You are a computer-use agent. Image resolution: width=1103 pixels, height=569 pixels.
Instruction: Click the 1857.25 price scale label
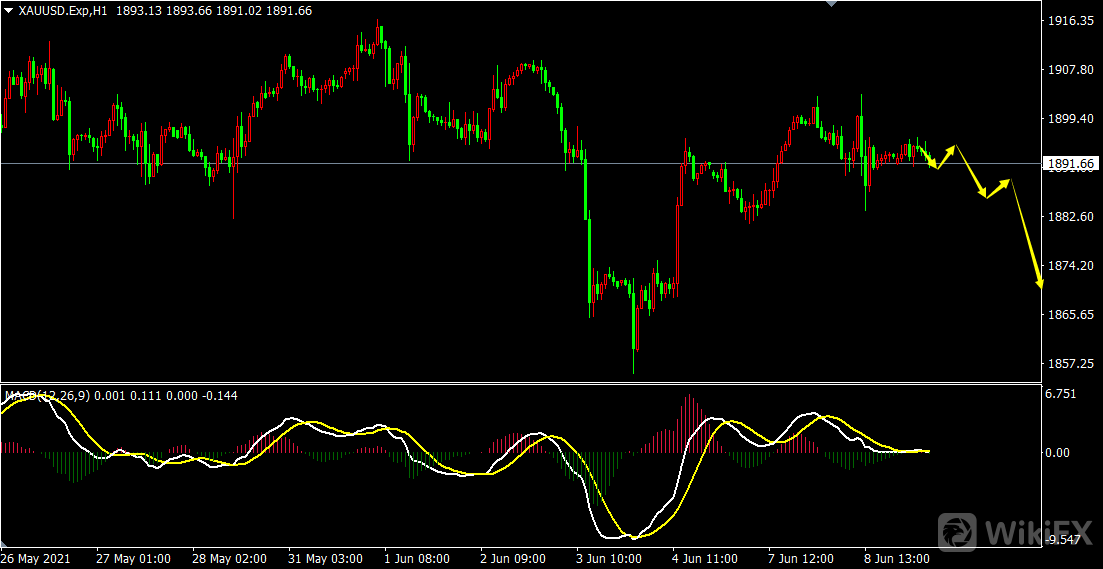tap(1069, 364)
